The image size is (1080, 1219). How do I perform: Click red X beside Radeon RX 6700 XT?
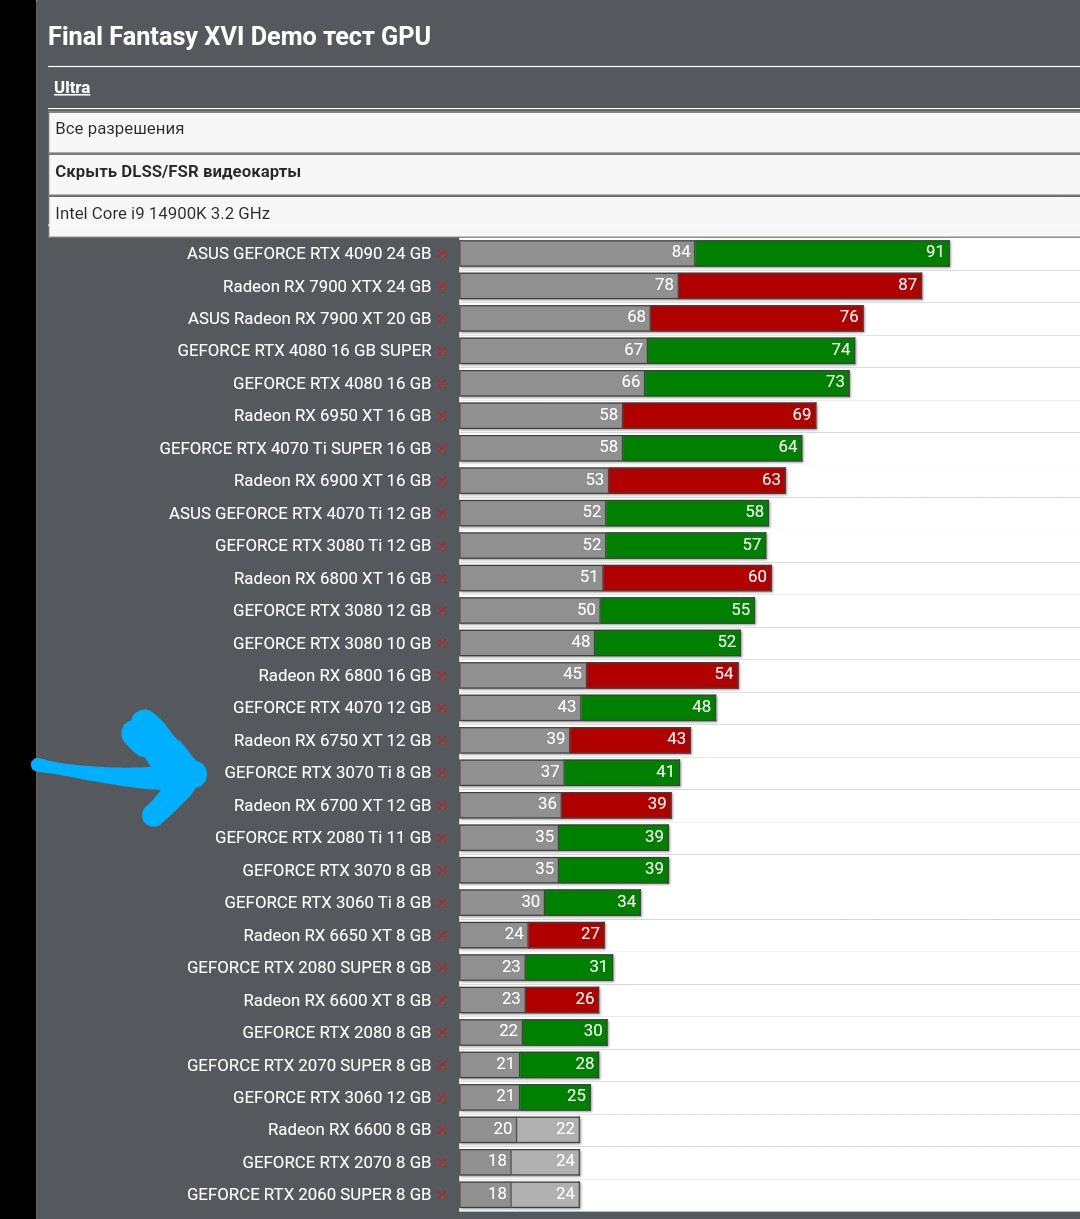[442, 806]
